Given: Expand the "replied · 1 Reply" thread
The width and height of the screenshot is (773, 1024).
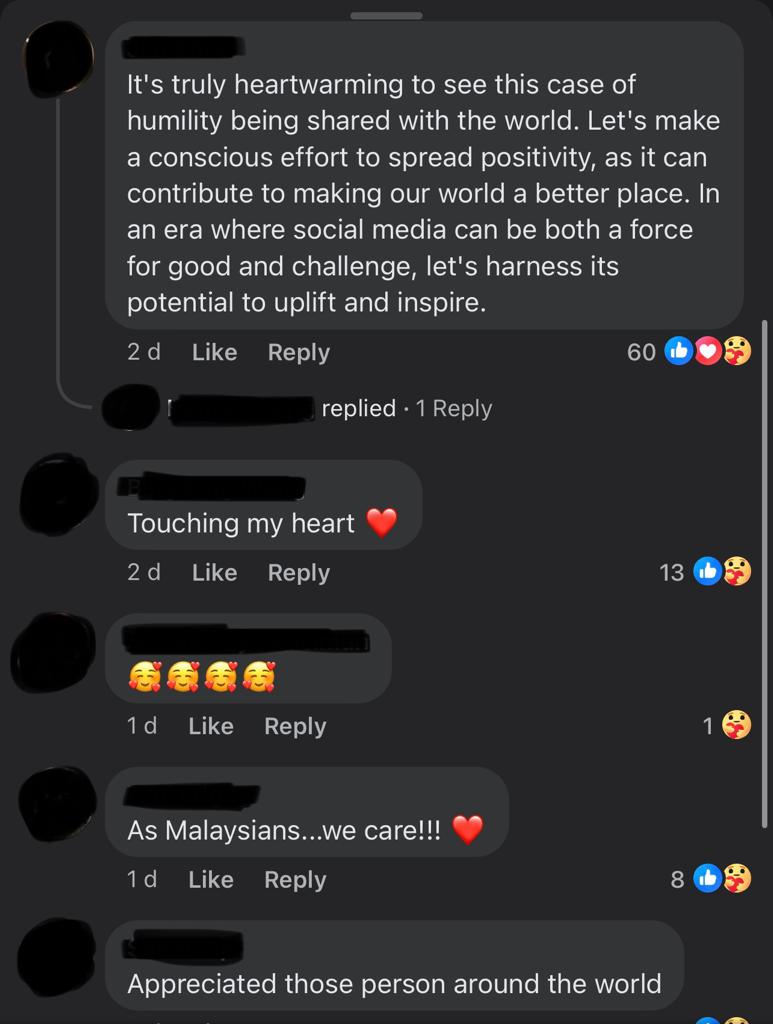Looking at the screenshot, I should point(406,408).
